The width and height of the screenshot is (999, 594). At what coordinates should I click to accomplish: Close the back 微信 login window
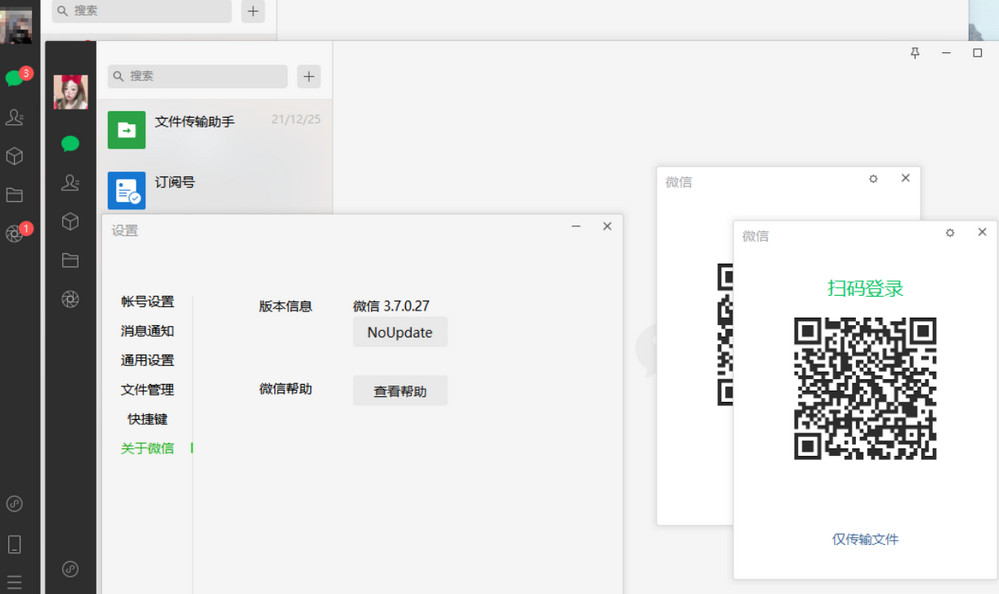click(x=905, y=178)
